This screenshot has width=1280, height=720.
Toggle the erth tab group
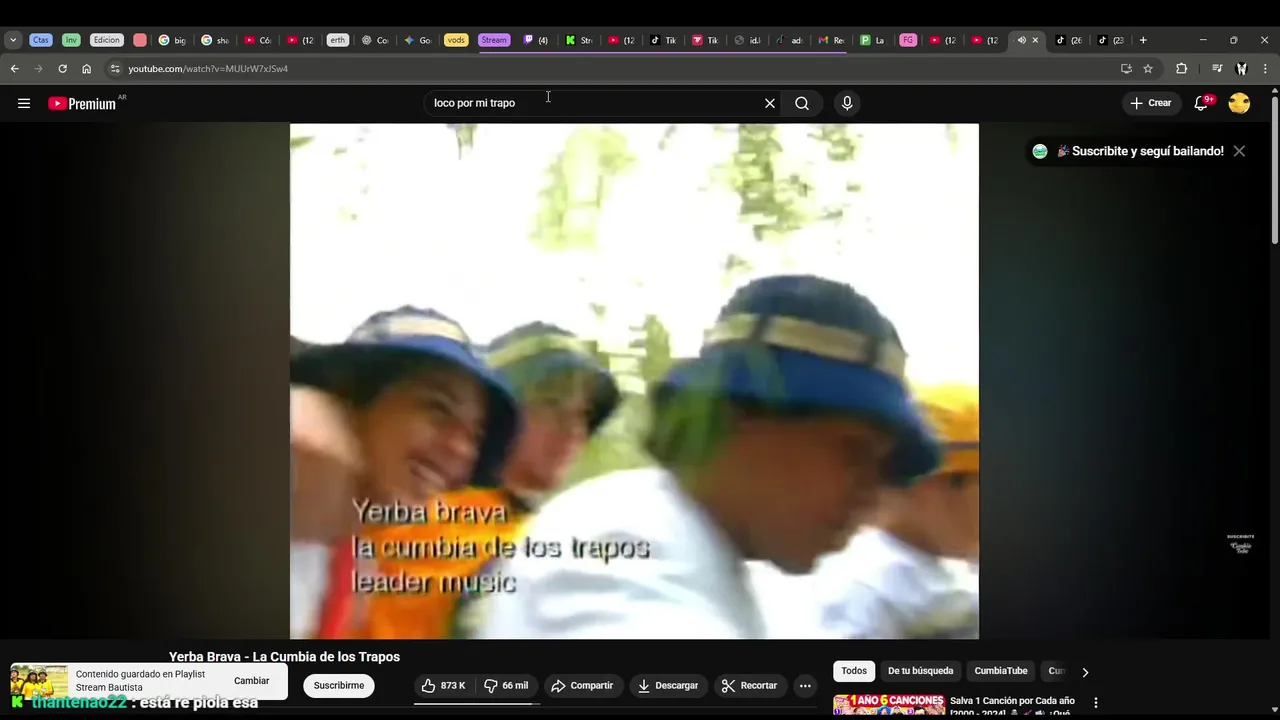point(338,40)
